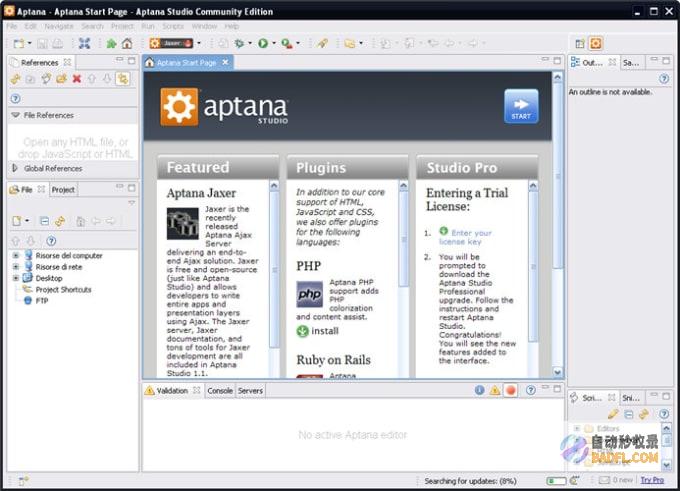Switch to the Servers tab
The width and height of the screenshot is (680, 491).
click(x=250, y=391)
